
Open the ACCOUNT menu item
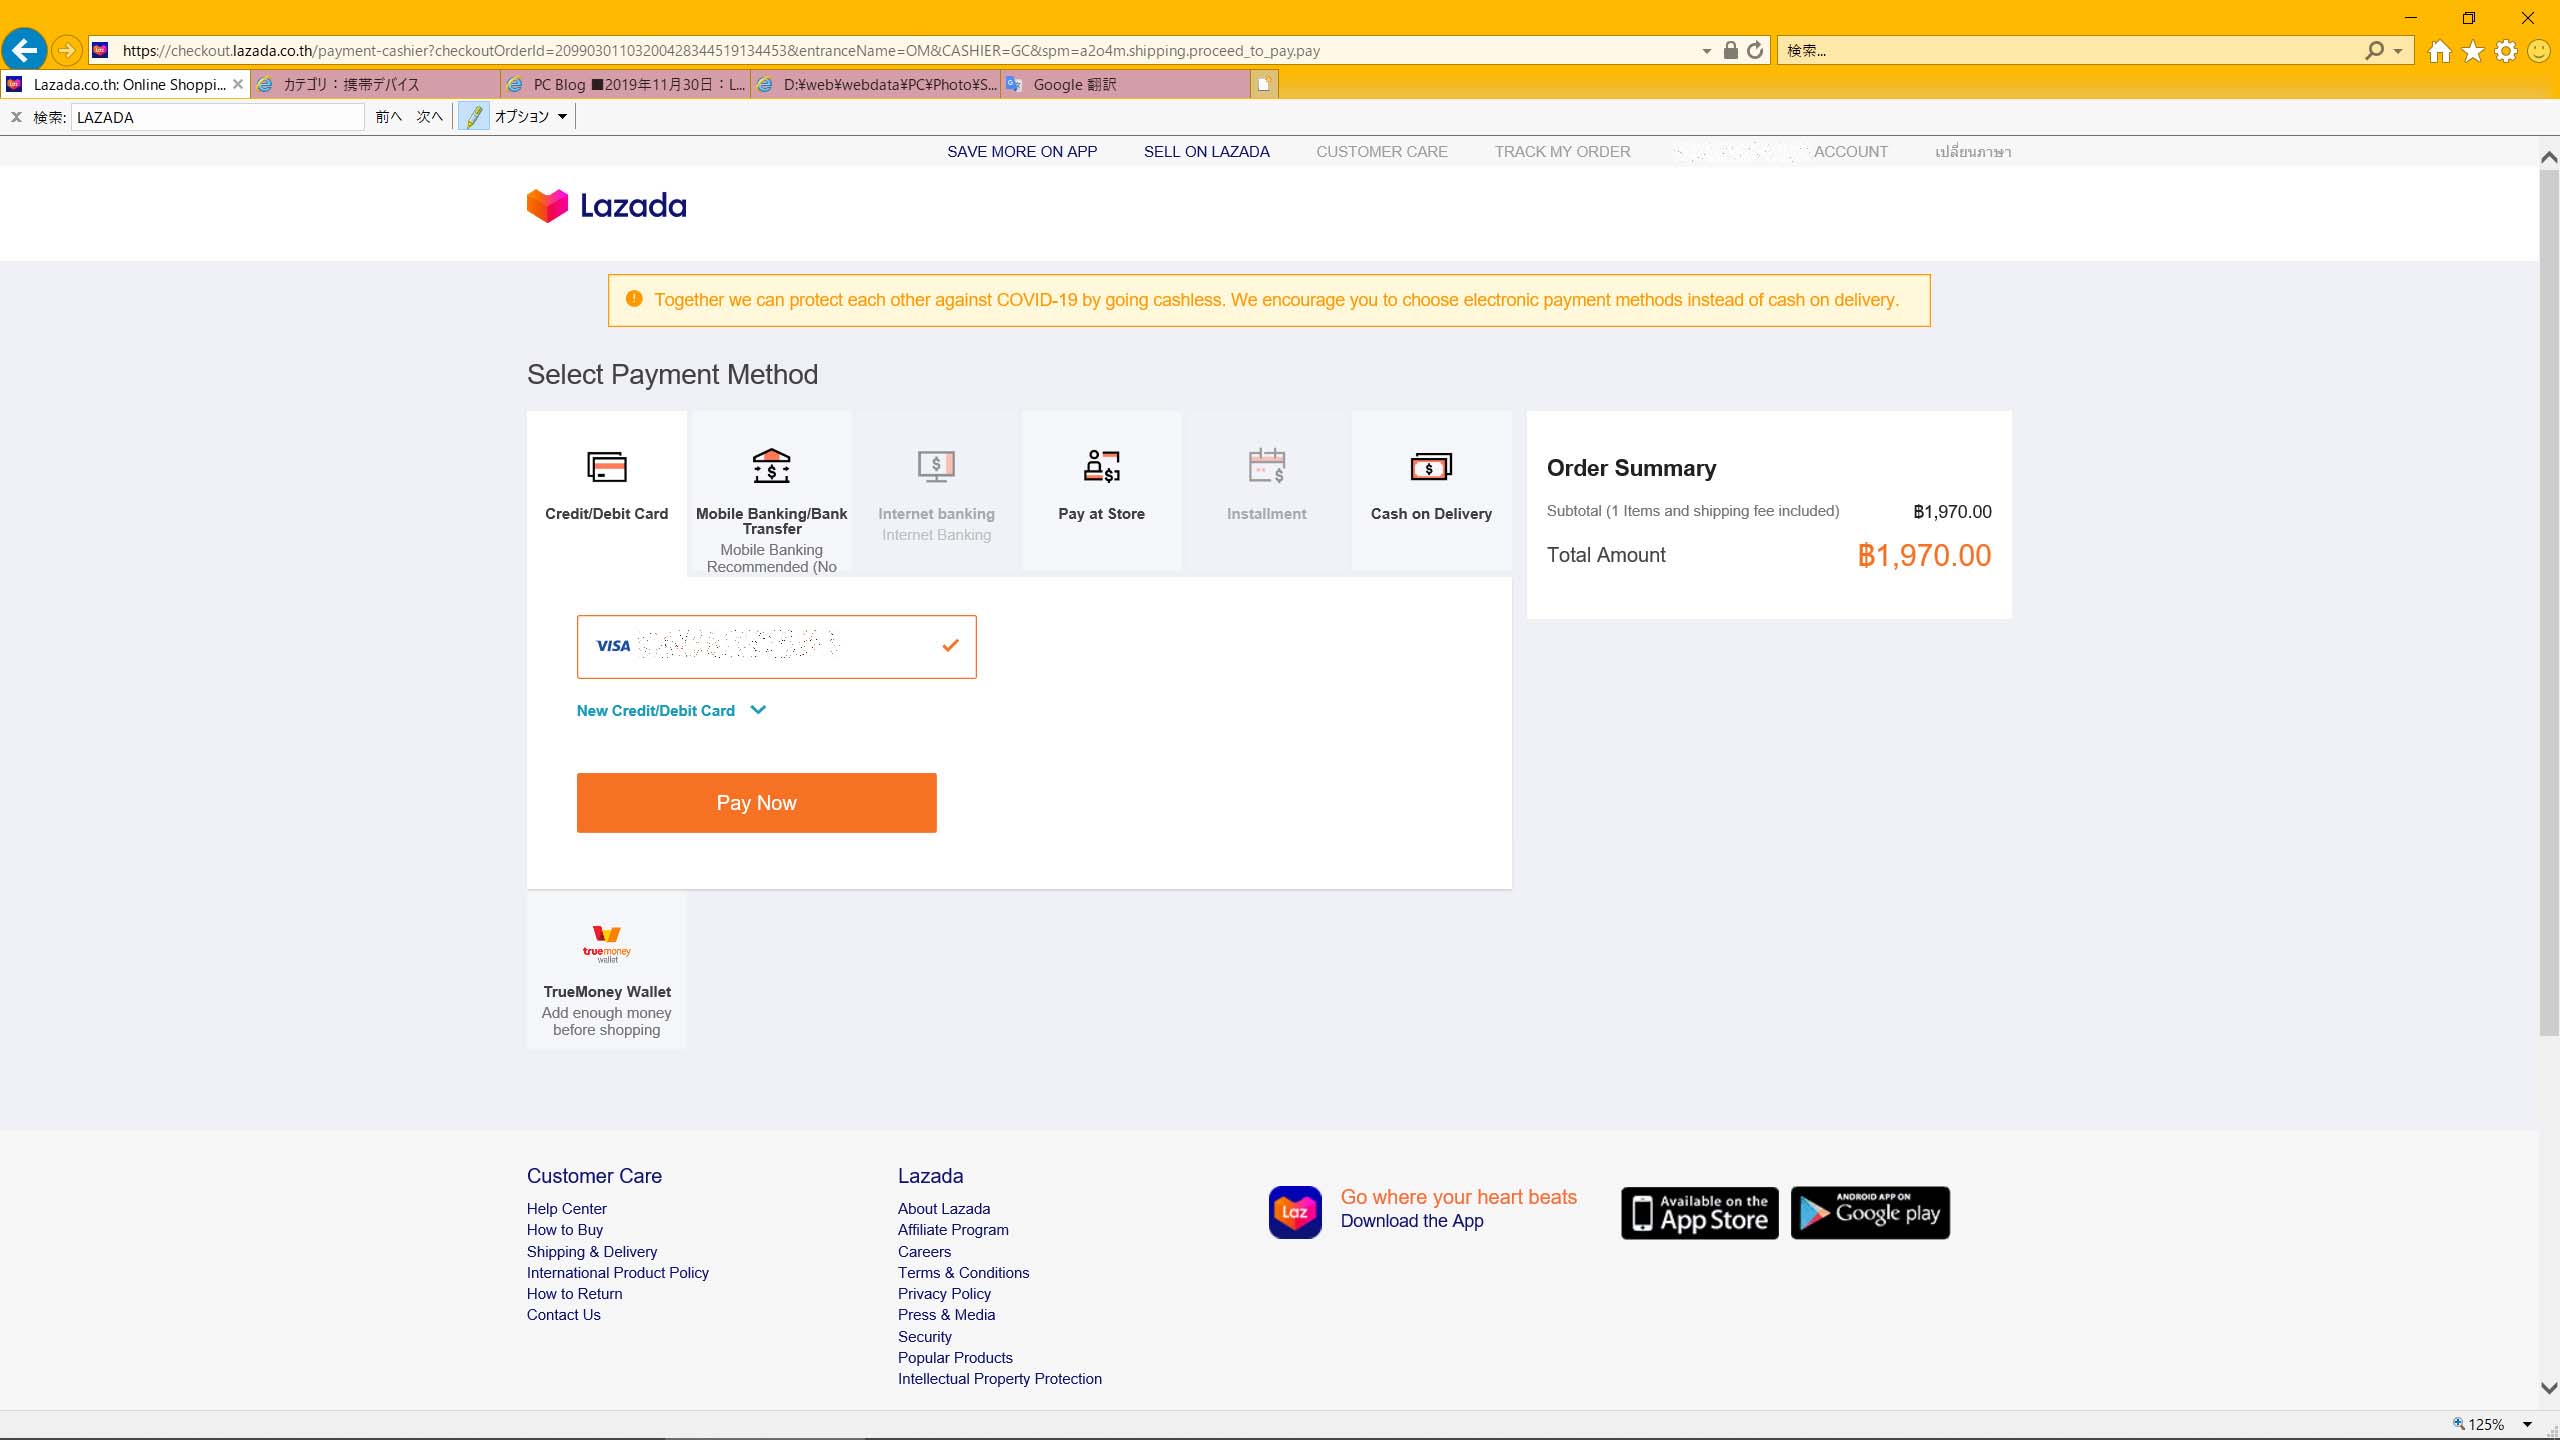tap(1850, 152)
